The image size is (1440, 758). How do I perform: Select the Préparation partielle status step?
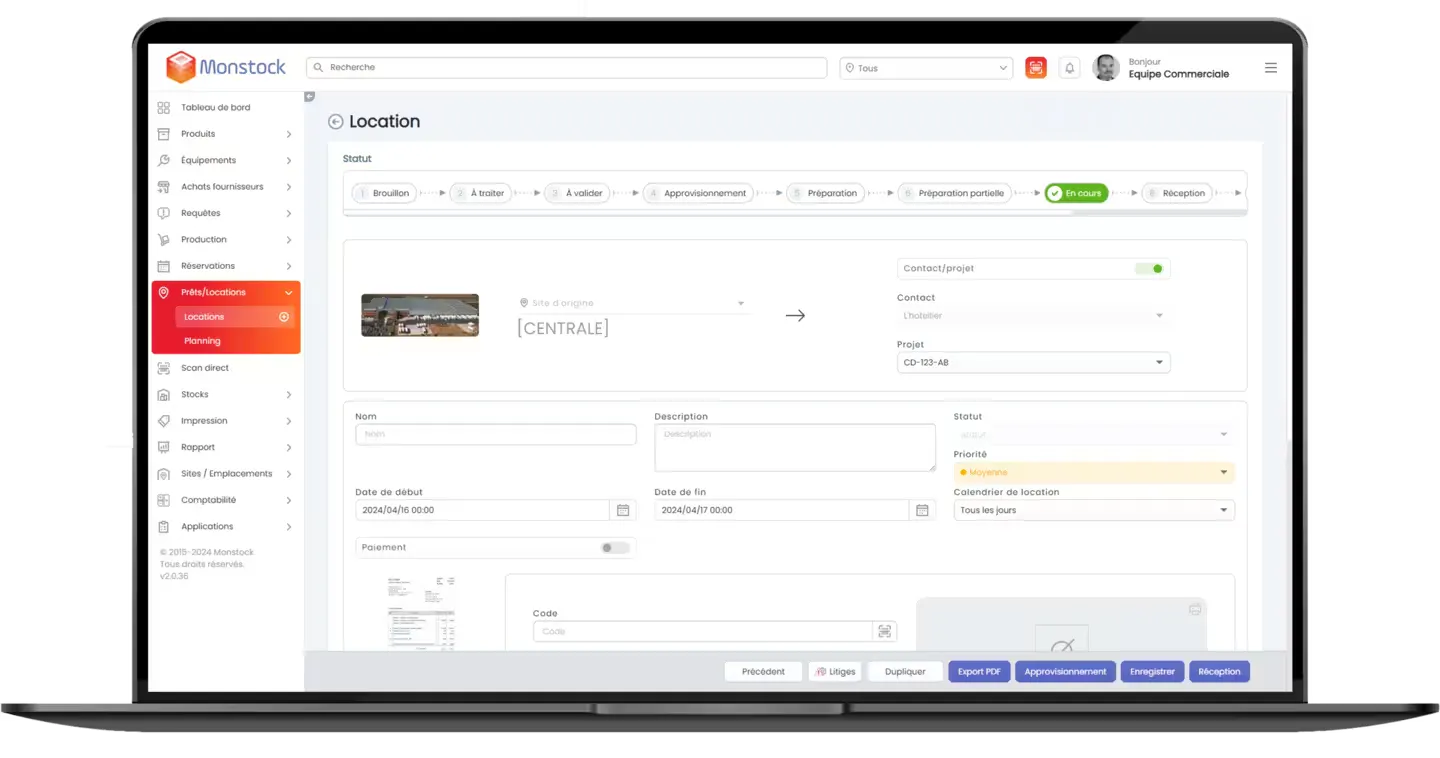(x=955, y=193)
